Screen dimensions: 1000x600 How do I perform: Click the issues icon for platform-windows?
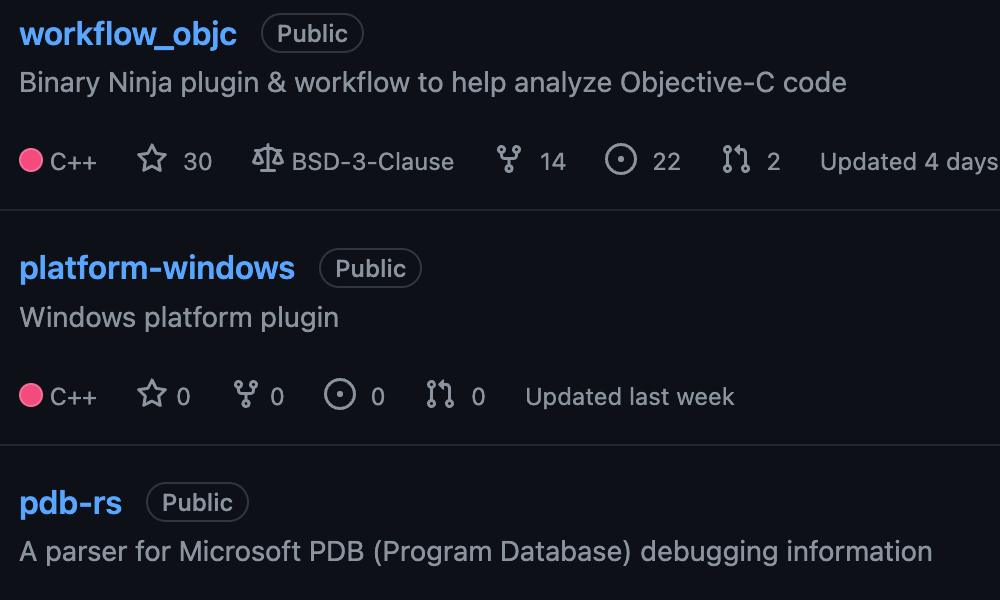coord(341,395)
